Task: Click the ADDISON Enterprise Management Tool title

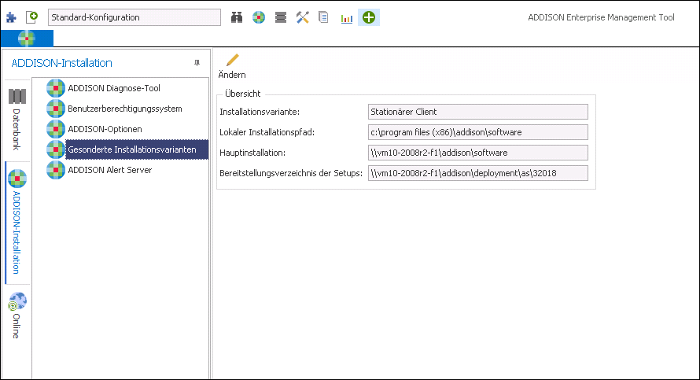Action: (601, 17)
